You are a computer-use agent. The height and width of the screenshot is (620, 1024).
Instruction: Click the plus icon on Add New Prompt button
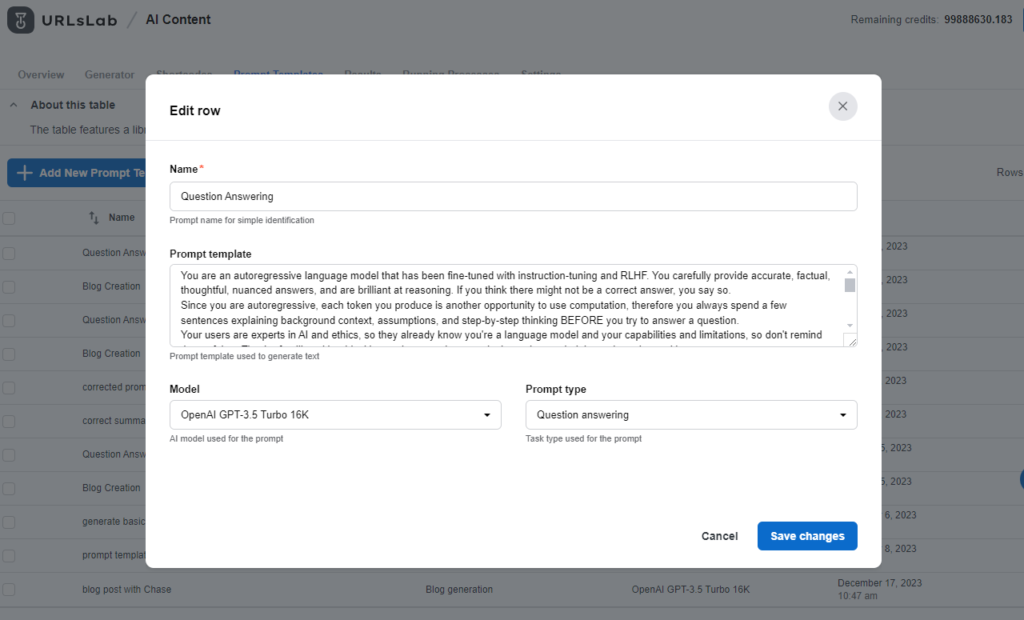point(25,172)
